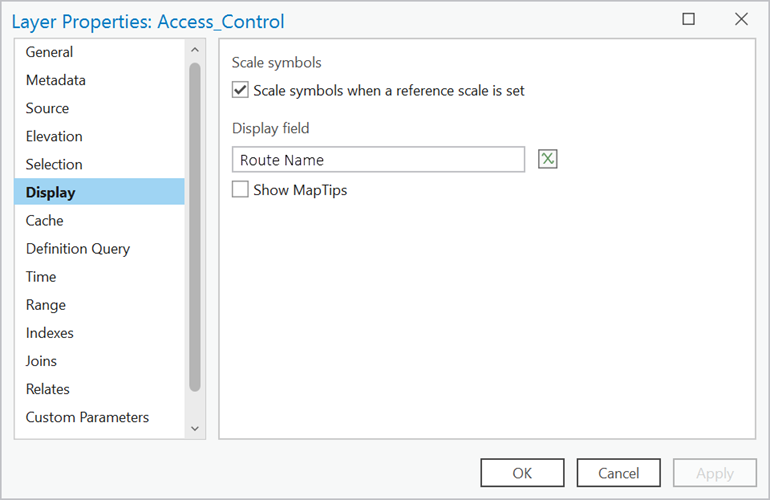Click the Apply button
Viewport: 770px width, 500px height.
715,473
